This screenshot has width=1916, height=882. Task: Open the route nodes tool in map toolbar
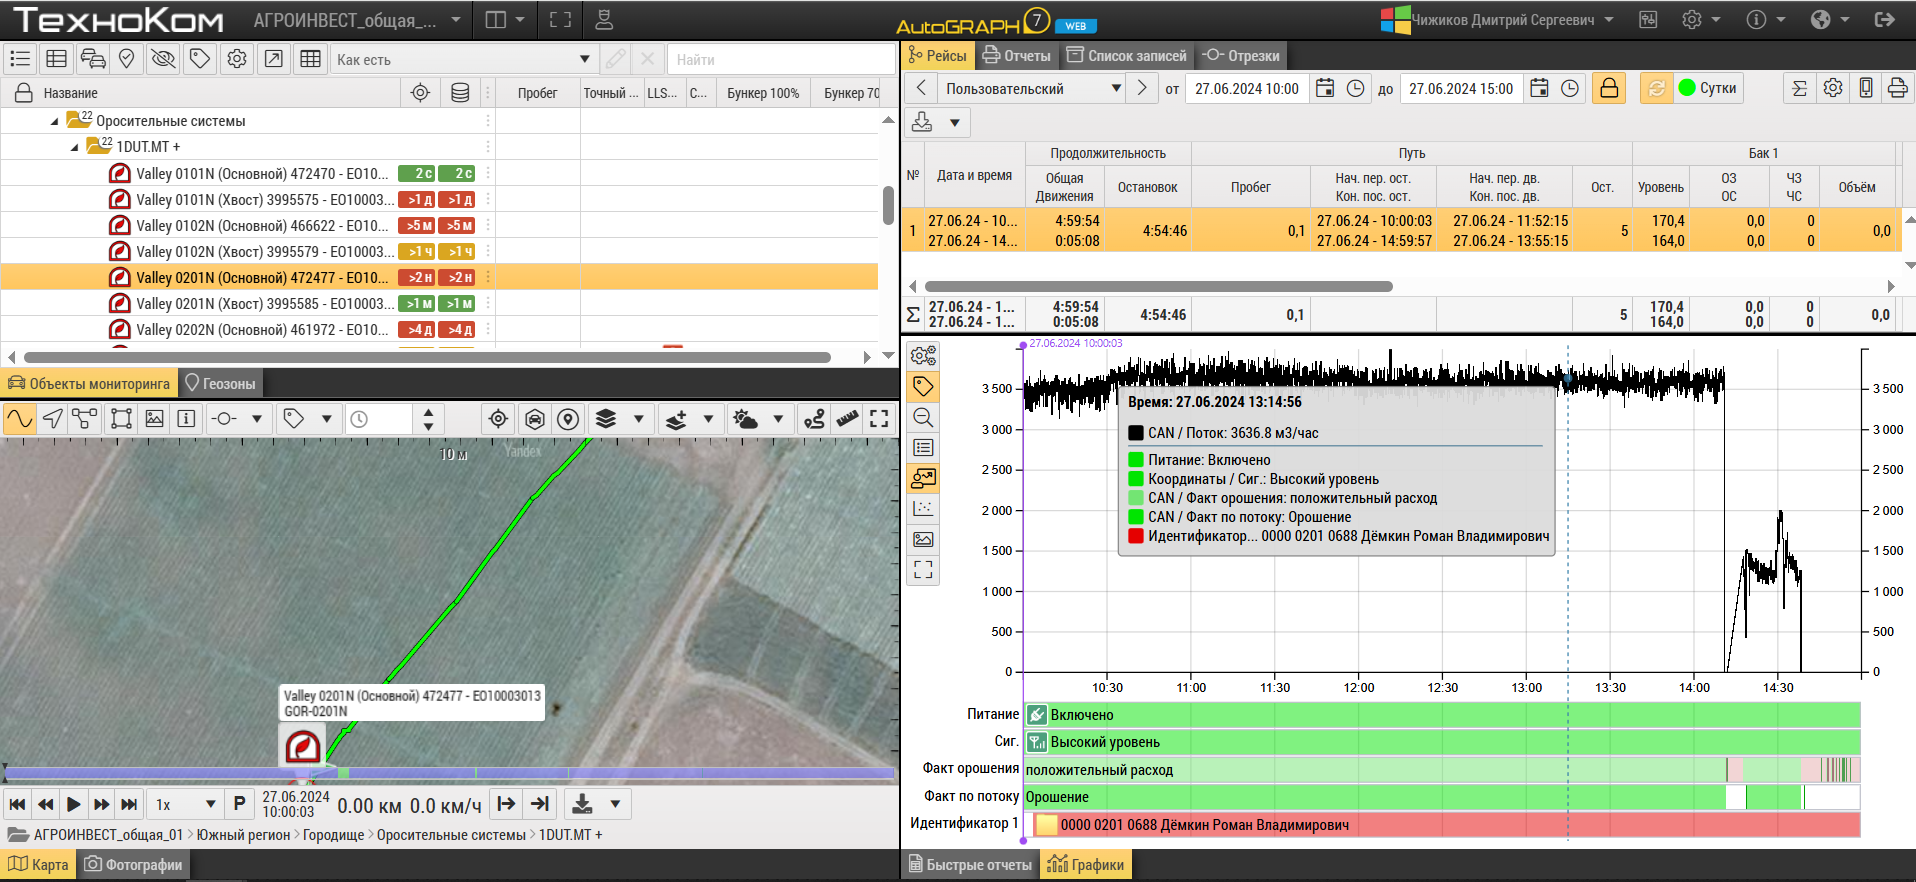[86, 419]
